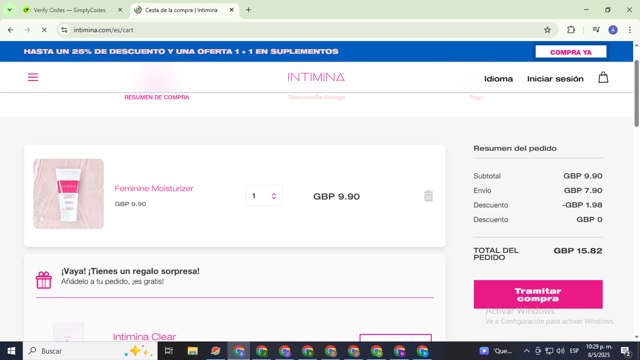Open Task View on the taskbar
This screenshot has width=640, height=360.
[169, 351]
